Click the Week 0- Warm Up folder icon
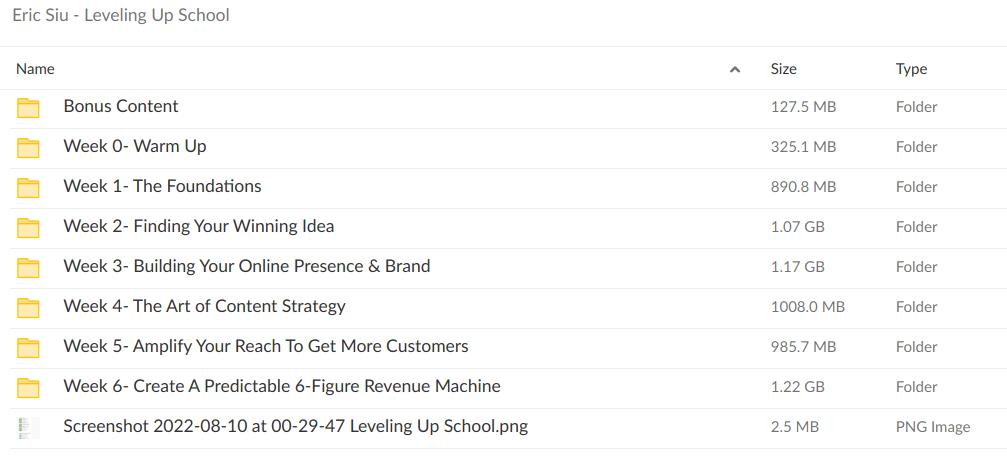 (x=28, y=147)
